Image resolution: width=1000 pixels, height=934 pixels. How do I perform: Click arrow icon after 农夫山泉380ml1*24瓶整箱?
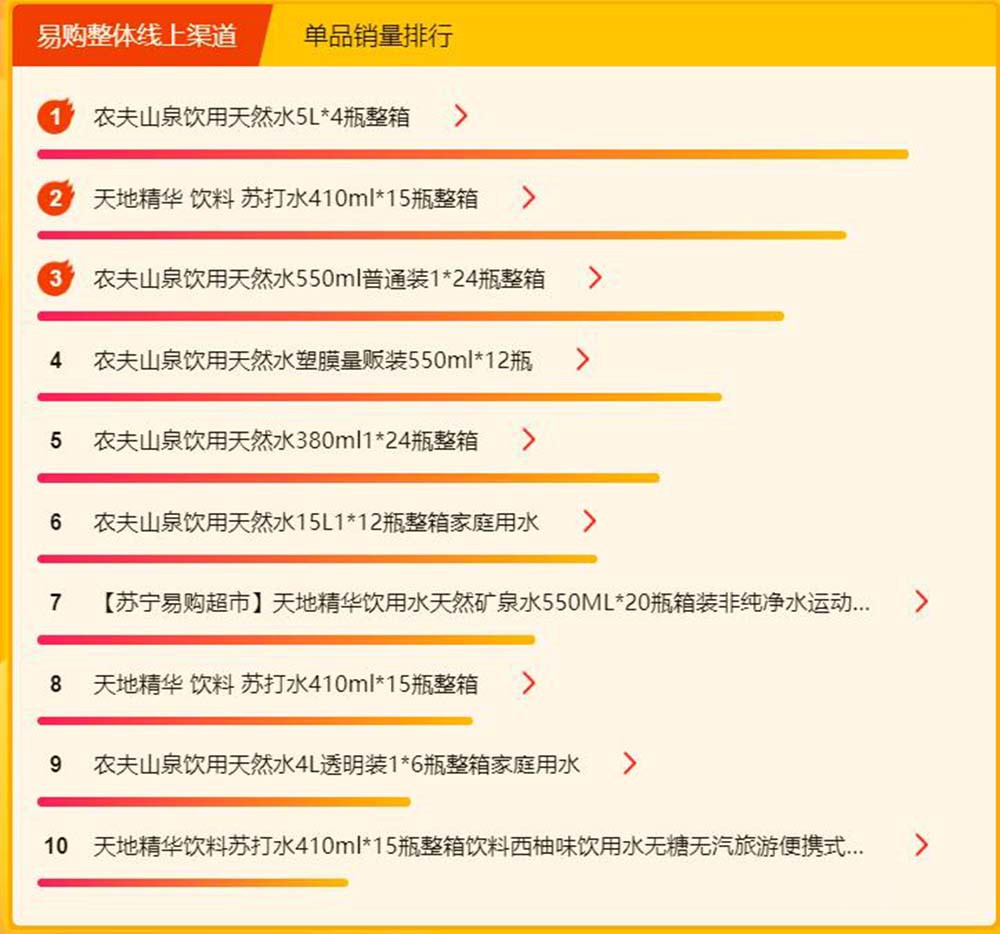528,439
